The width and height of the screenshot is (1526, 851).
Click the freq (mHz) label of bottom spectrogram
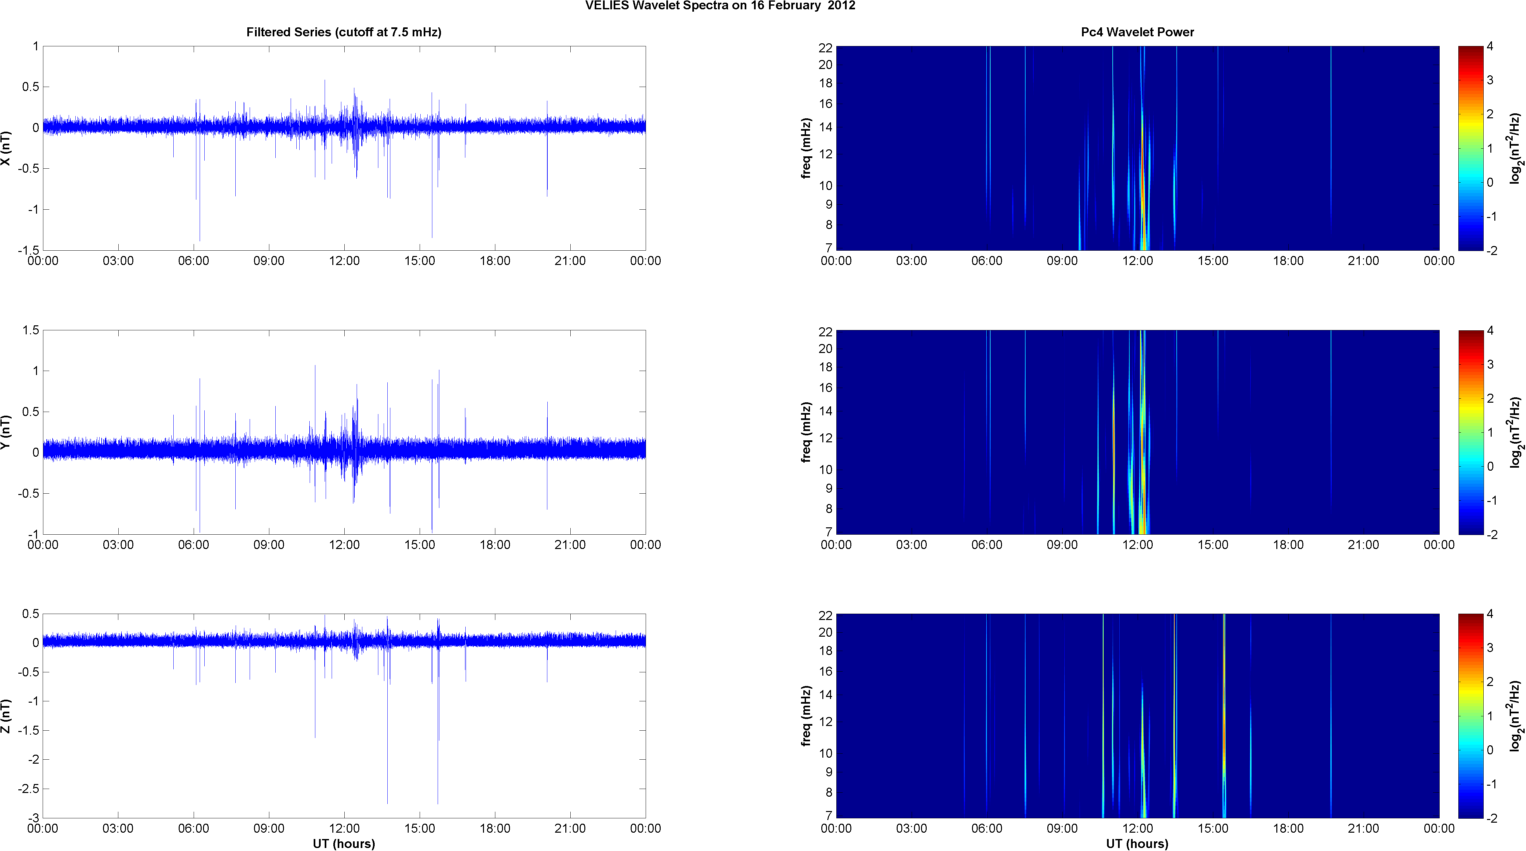point(806,716)
